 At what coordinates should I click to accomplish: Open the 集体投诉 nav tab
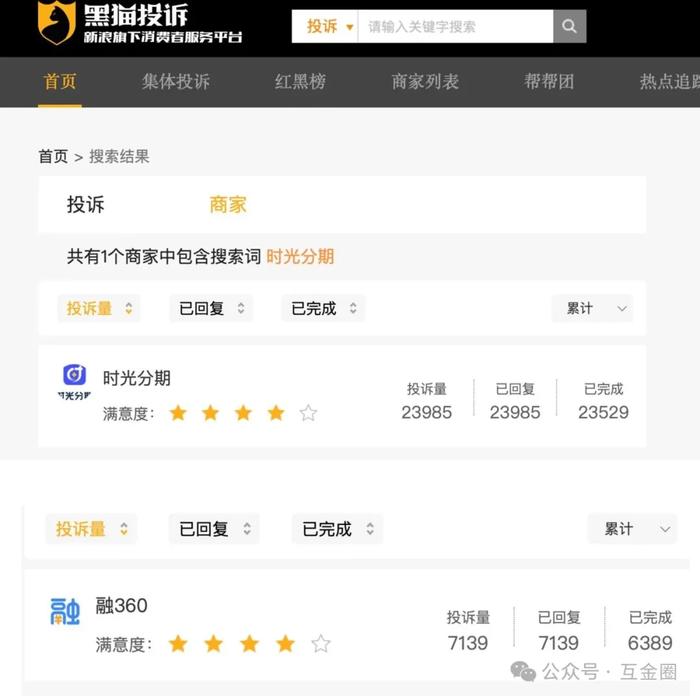pos(176,82)
